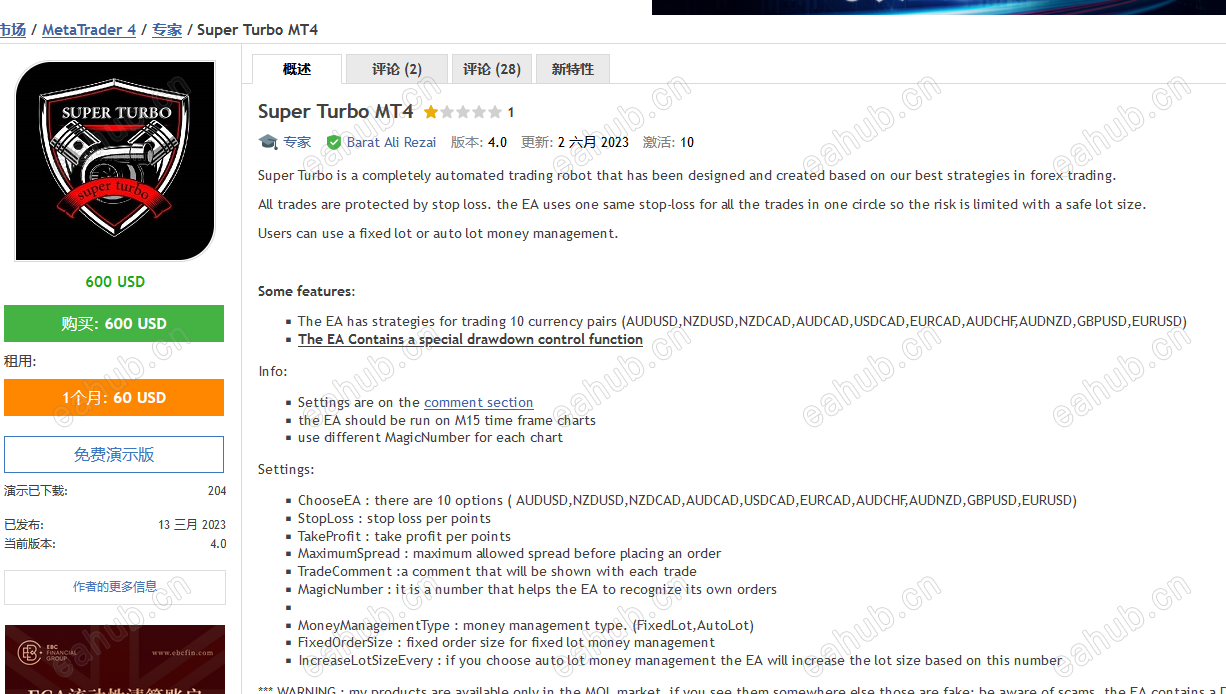The width and height of the screenshot is (1226, 694).
Task: Download the 免费演示版 demo
Action: click(x=114, y=454)
